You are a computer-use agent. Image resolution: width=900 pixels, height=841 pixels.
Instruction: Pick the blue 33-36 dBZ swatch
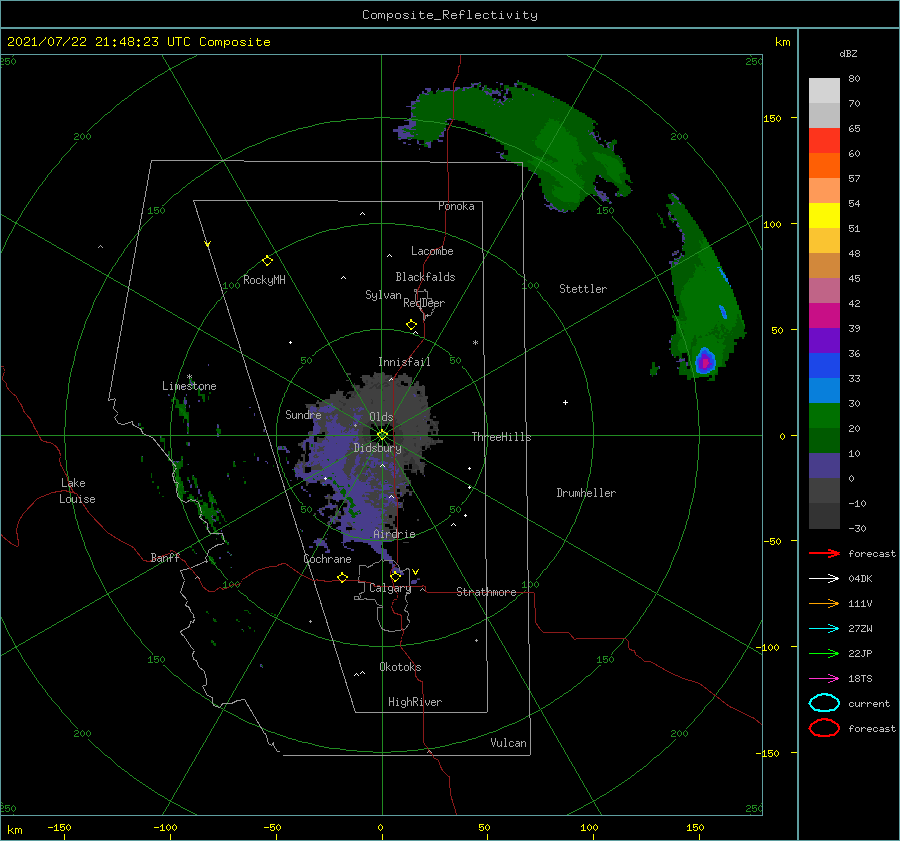click(x=824, y=366)
